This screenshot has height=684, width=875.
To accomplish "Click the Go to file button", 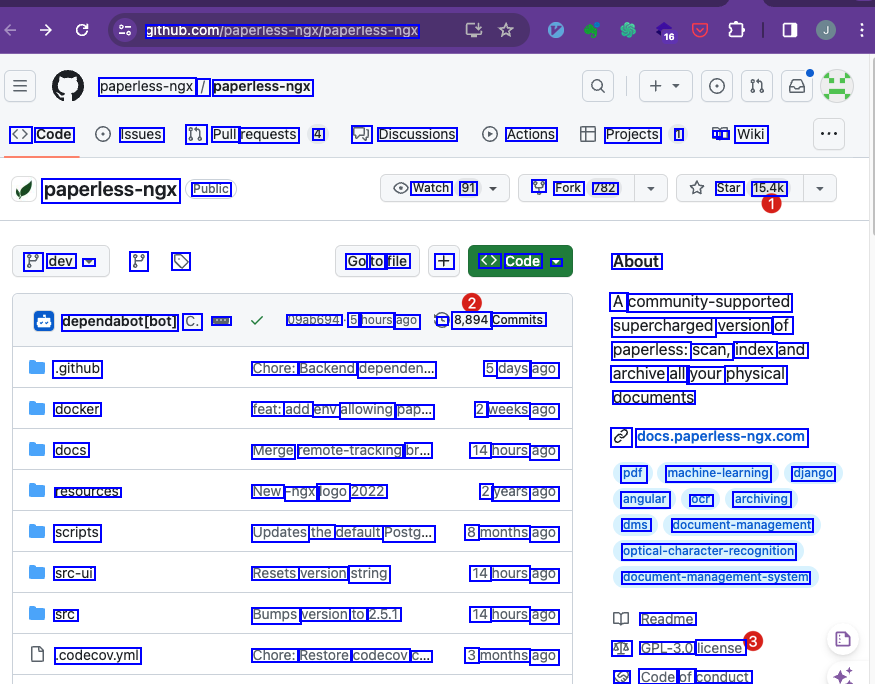I will click(377, 261).
